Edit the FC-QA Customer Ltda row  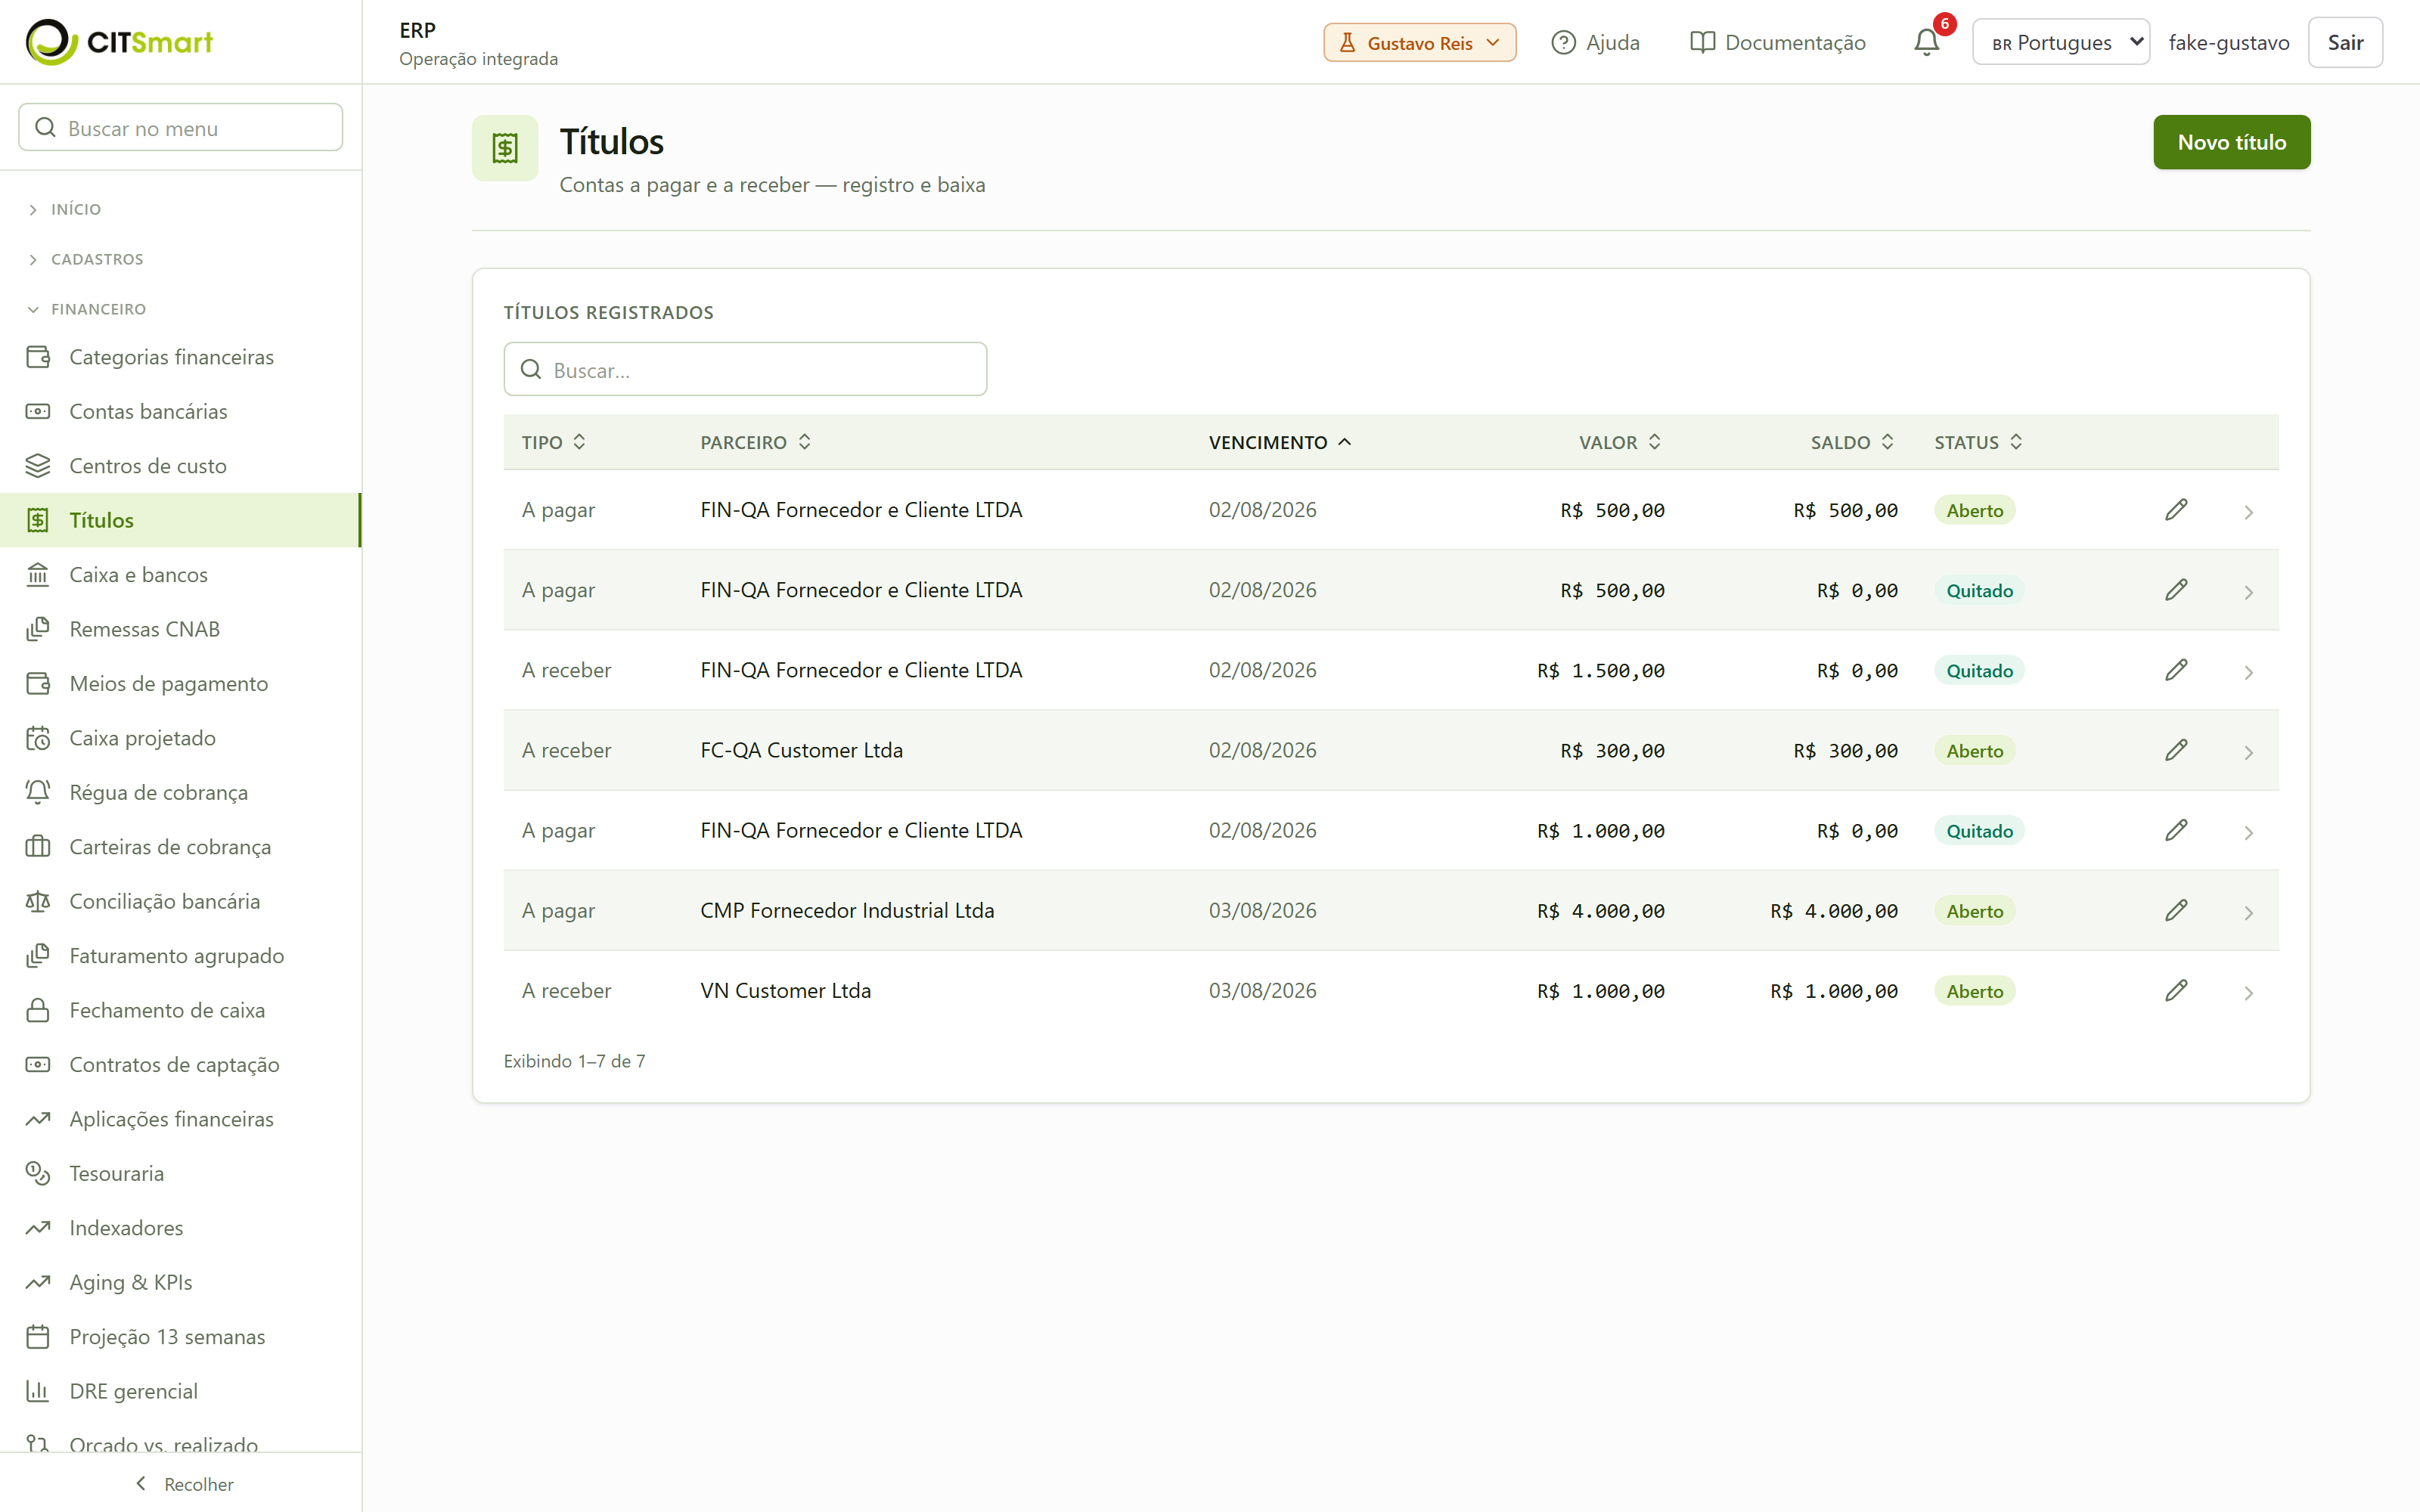click(x=2176, y=750)
